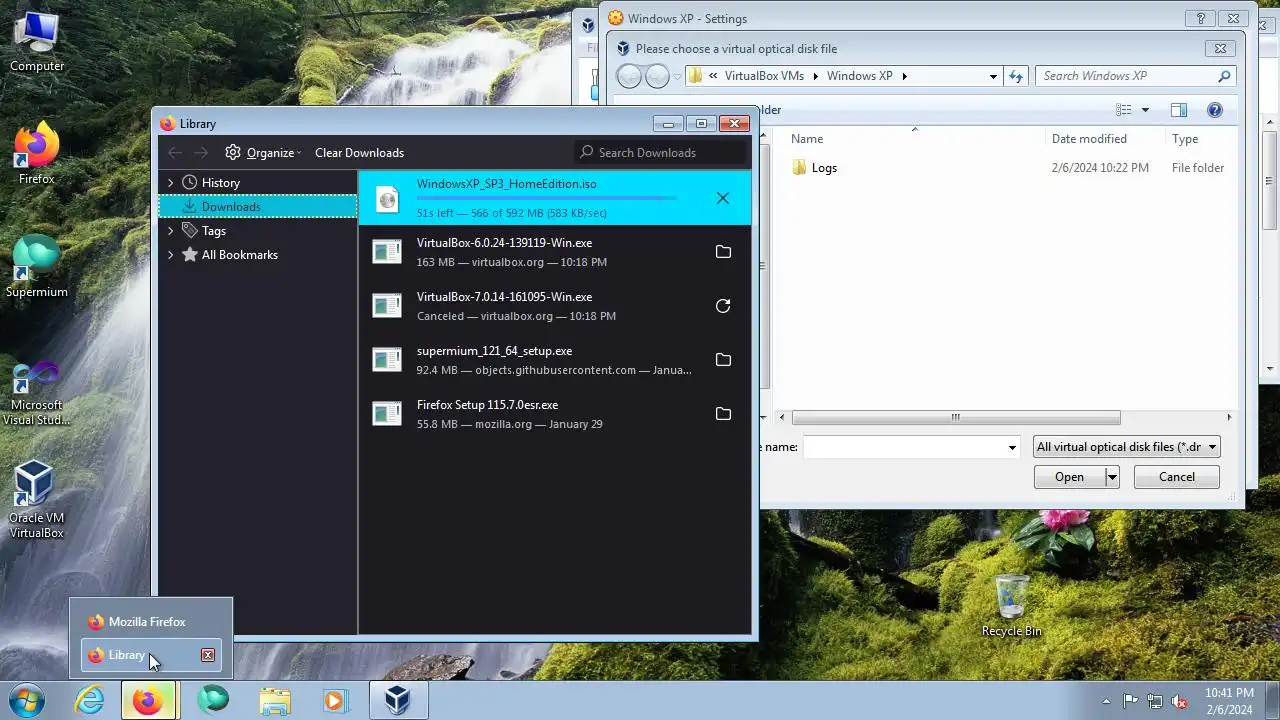1280x720 pixels.
Task: Open Firefox desktop shortcut
Action: (x=37, y=154)
